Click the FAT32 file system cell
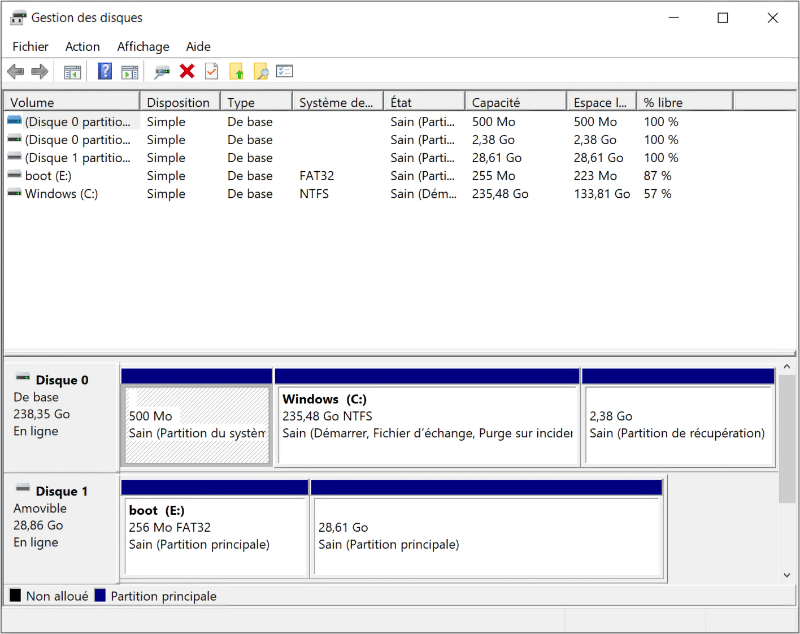 [316, 176]
